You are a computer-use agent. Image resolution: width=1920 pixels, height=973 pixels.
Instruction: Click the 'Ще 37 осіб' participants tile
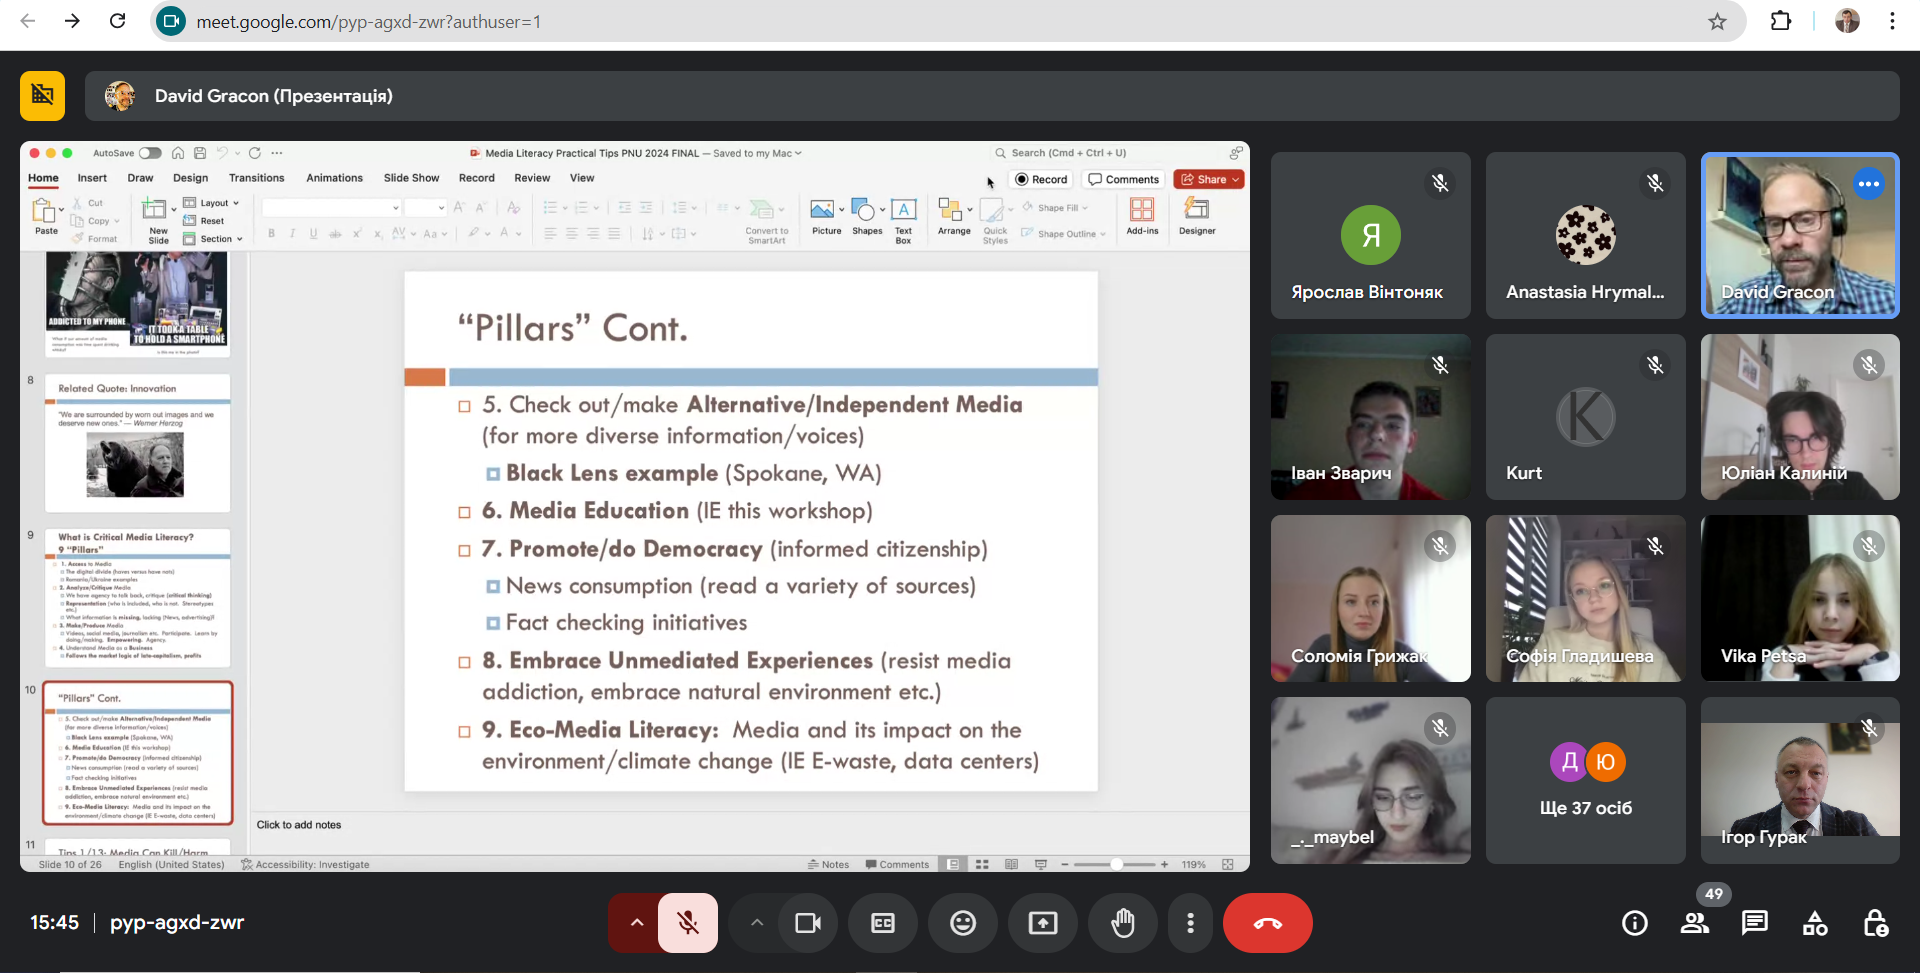[x=1585, y=780]
